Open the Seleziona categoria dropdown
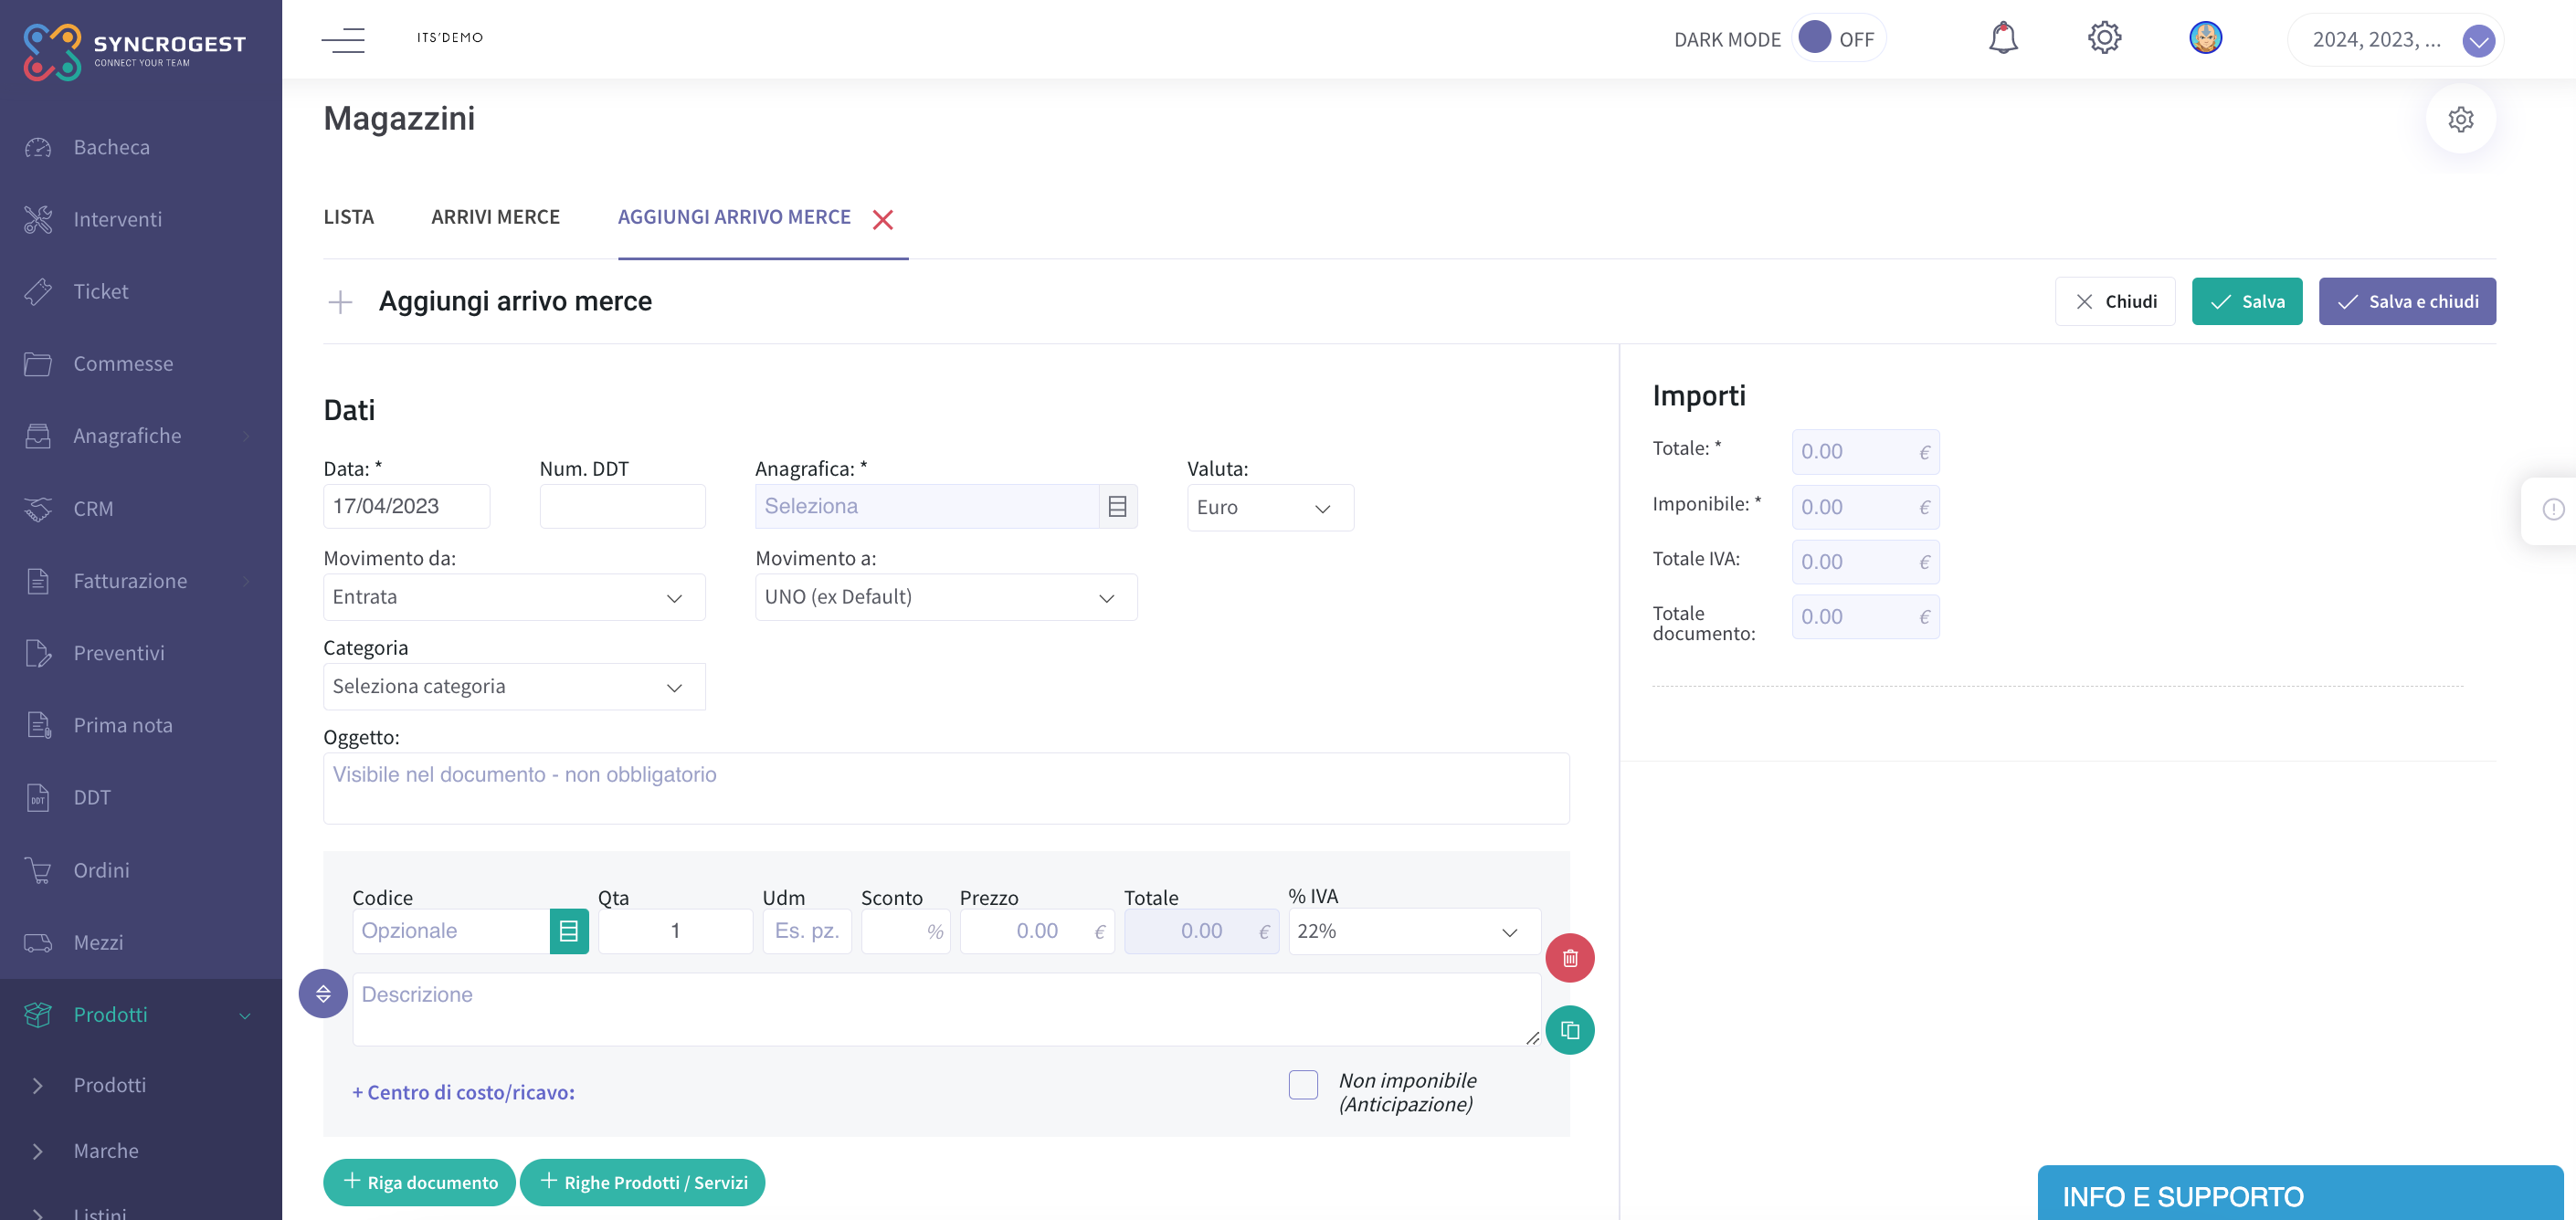2576x1220 pixels. [x=514, y=687]
